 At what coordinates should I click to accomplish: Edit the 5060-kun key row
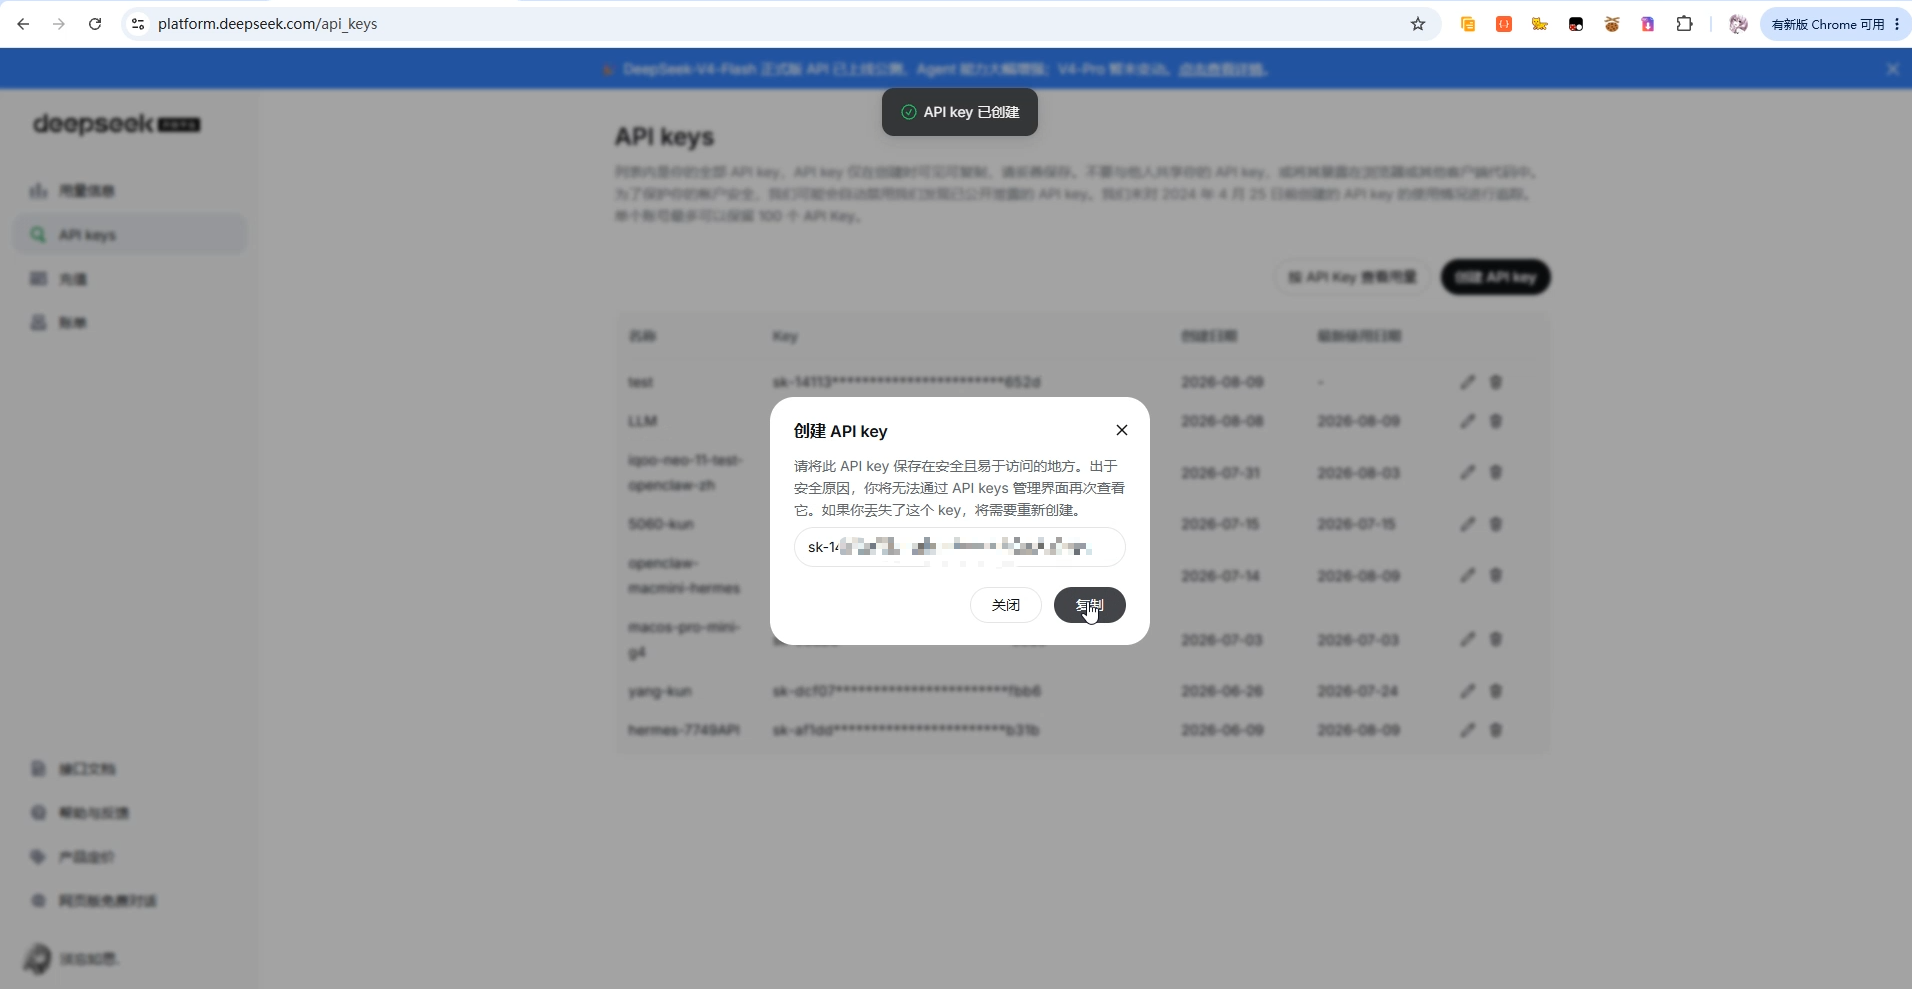pos(1467,524)
